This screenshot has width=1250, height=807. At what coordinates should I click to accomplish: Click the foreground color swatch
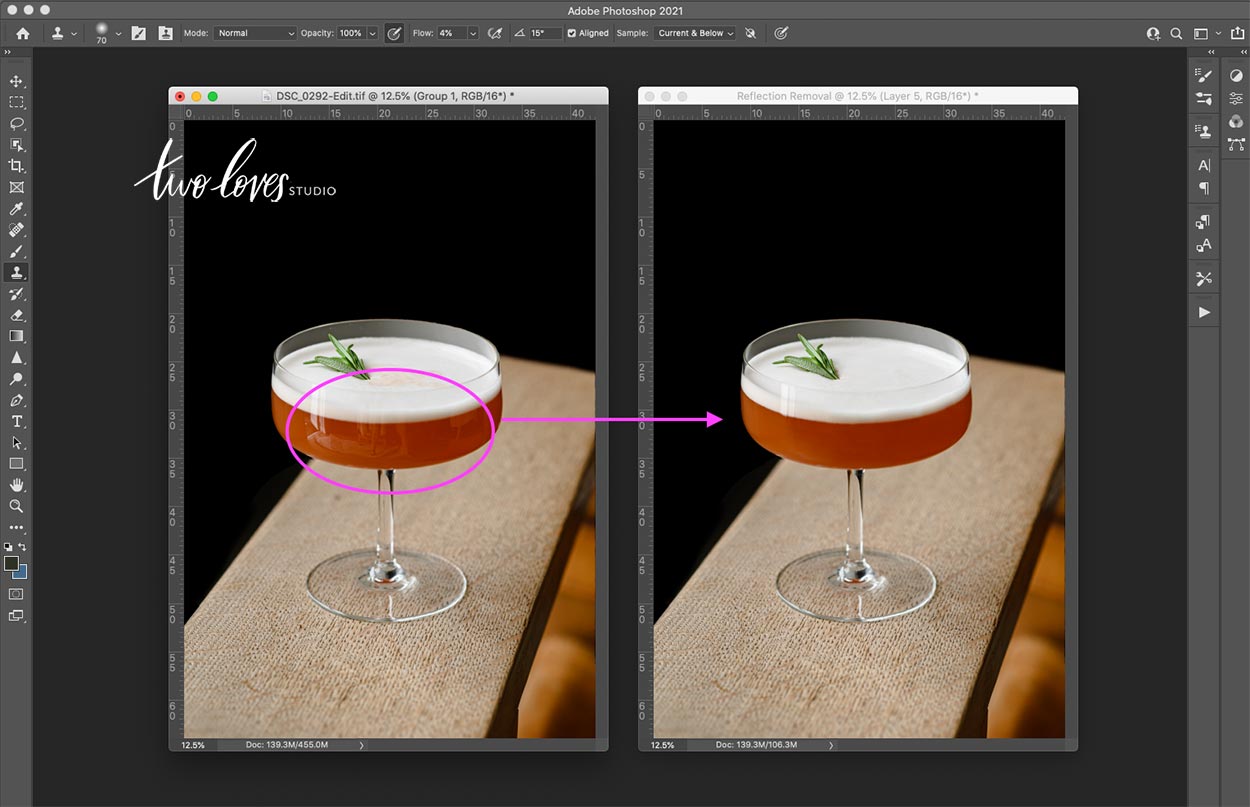pyautogui.click(x=11, y=564)
